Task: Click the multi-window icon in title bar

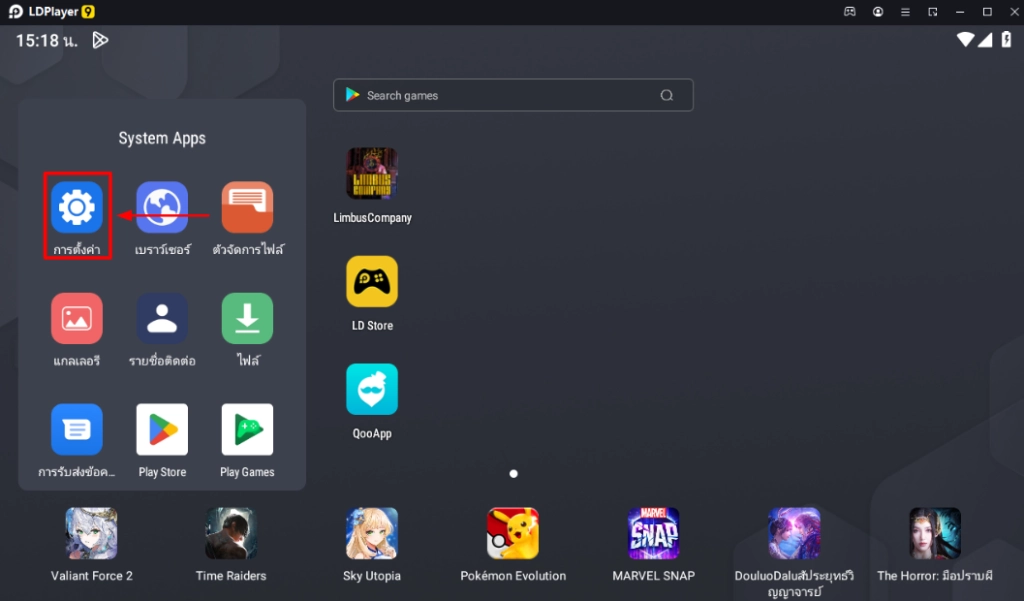Action: pos(933,12)
